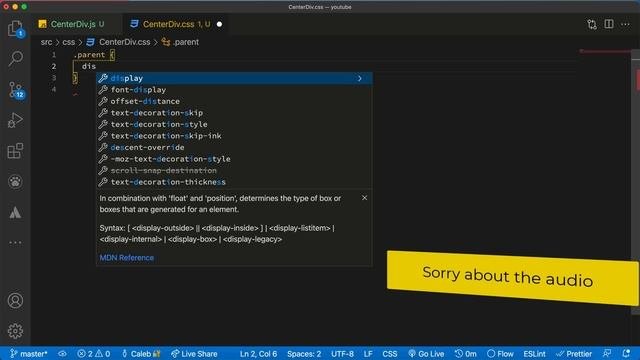This screenshot has height=360, width=640.
Task: Open the Extensions view
Action: (15, 151)
